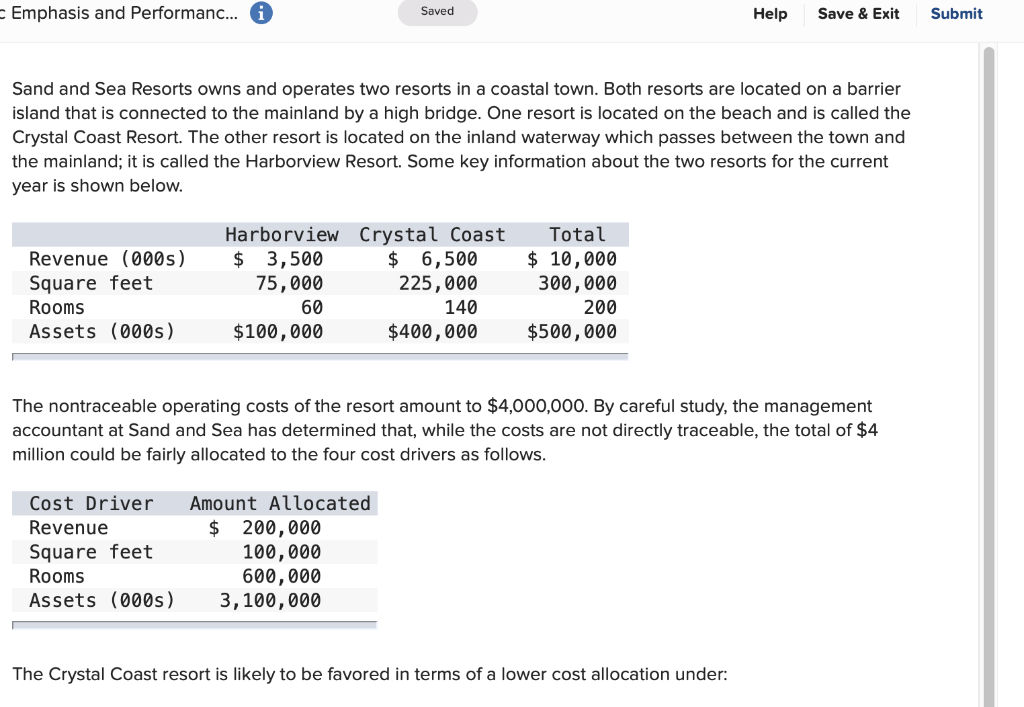Click the Saved status indicator
Image resolution: width=1024 pixels, height=707 pixels.
click(x=437, y=12)
